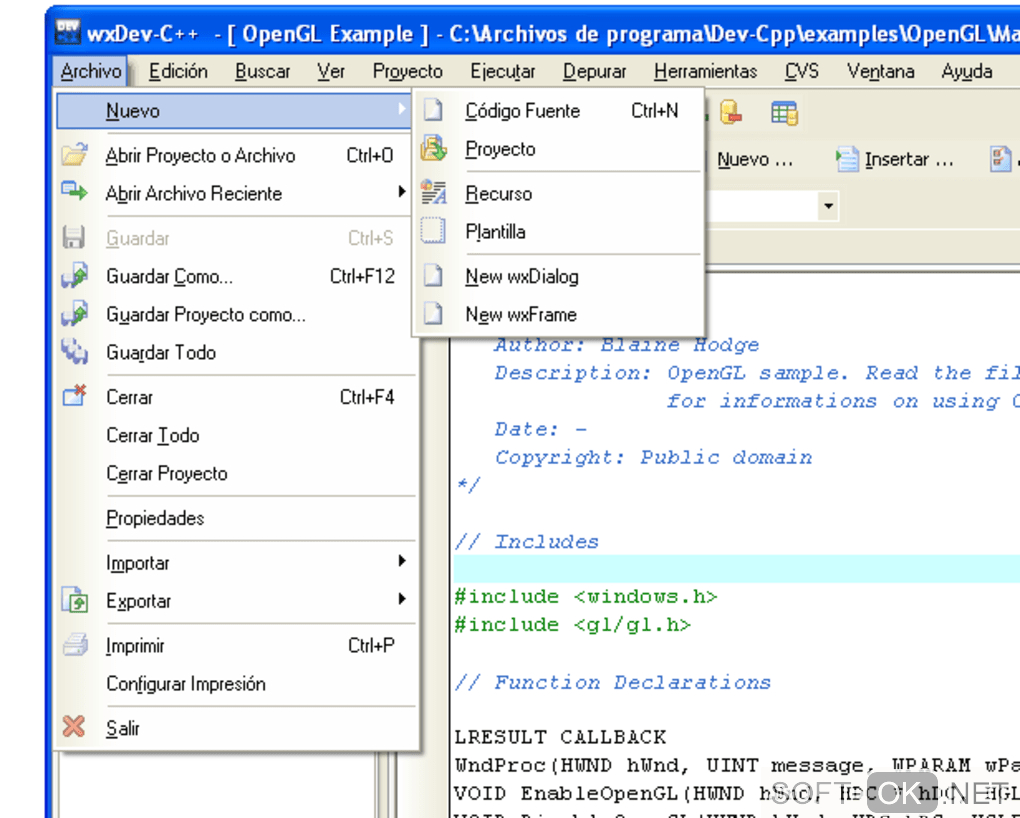Choose the Guardar entry
Image resolution: width=1020 pixels, height=818 pixels.
tap(234, 238)
